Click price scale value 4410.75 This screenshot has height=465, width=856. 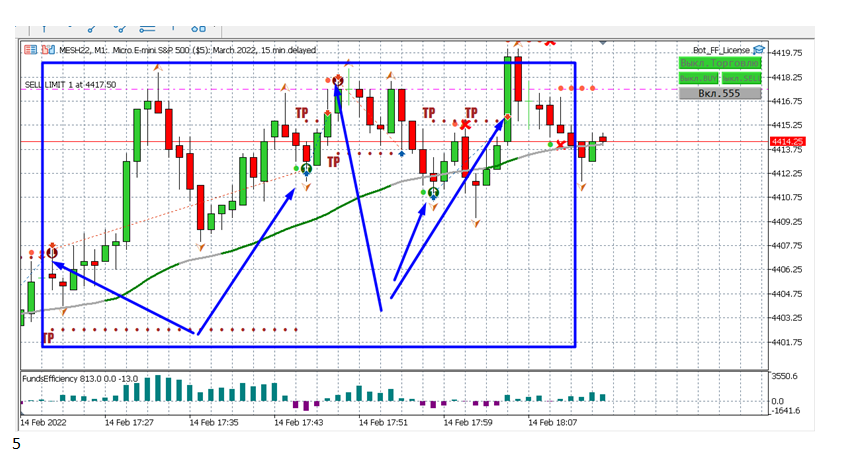[x=786, y=198]
